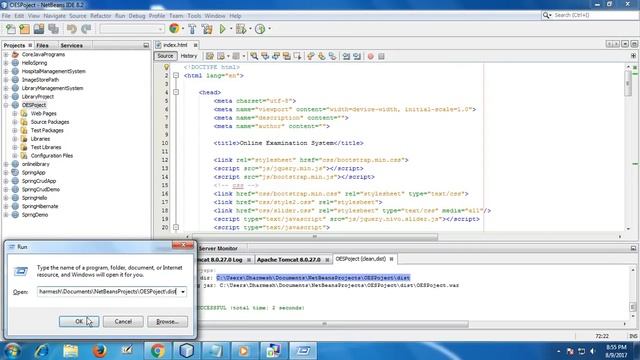Open the Tools menu

click(x=194, y=16)
